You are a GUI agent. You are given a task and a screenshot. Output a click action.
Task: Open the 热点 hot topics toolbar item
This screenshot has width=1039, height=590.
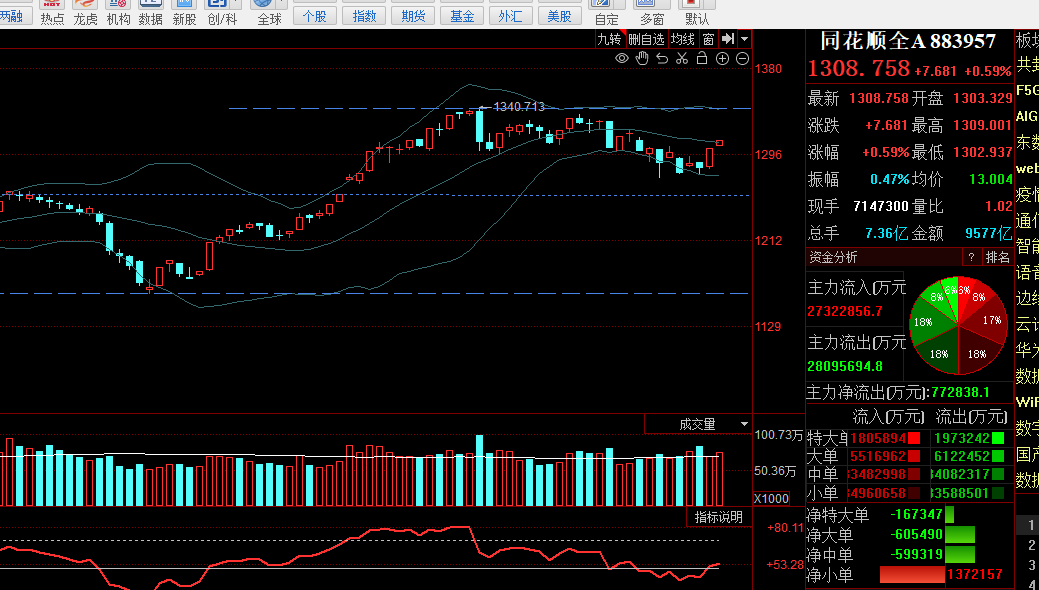pyautogui.click(x=52, y=13)
